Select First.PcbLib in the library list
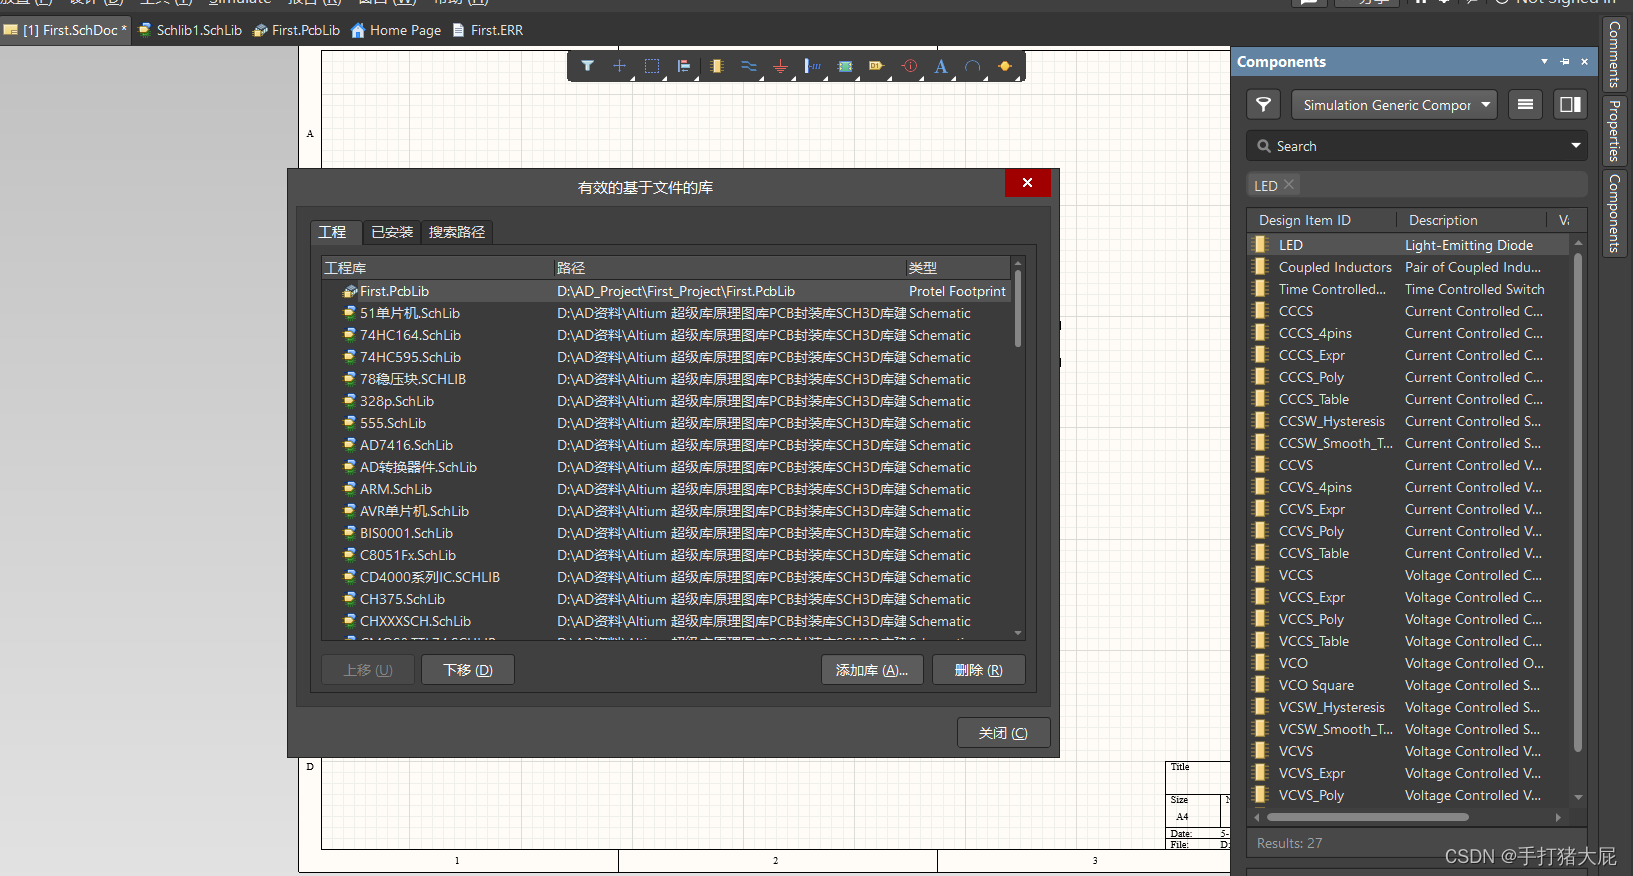The image size is (1633, 876). [667, 291]
